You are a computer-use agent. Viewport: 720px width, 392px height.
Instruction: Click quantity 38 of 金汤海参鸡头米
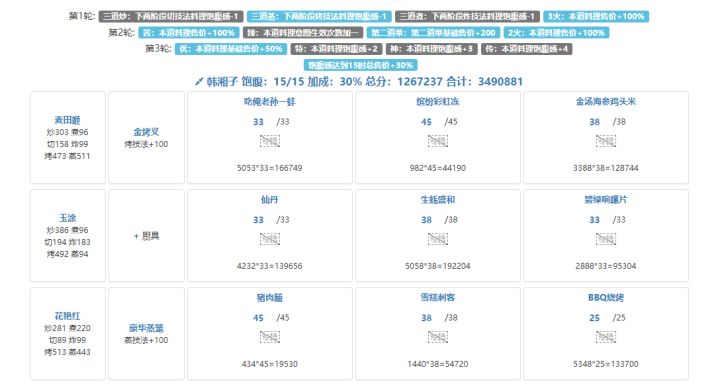click(595, 122)
